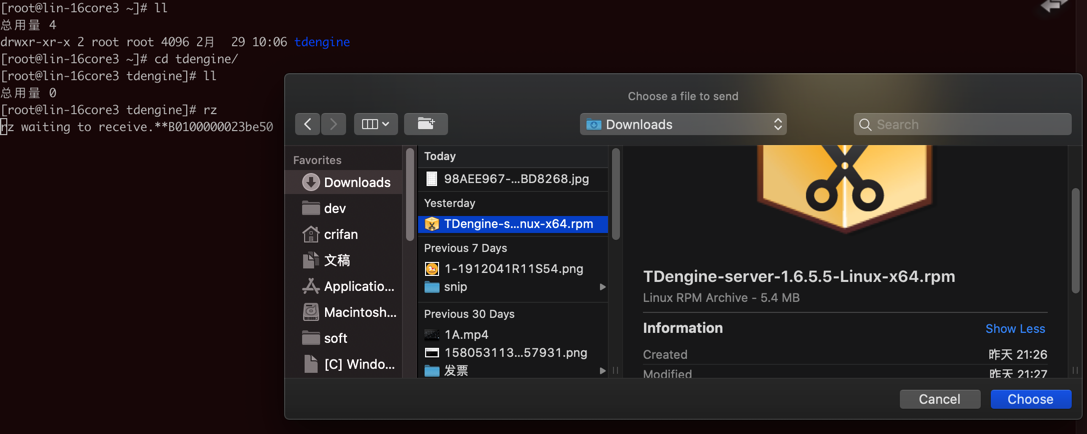Screen dimensions: 1087x434
Task: Click the new folder icon button
Action: click(x=426, y=124)
